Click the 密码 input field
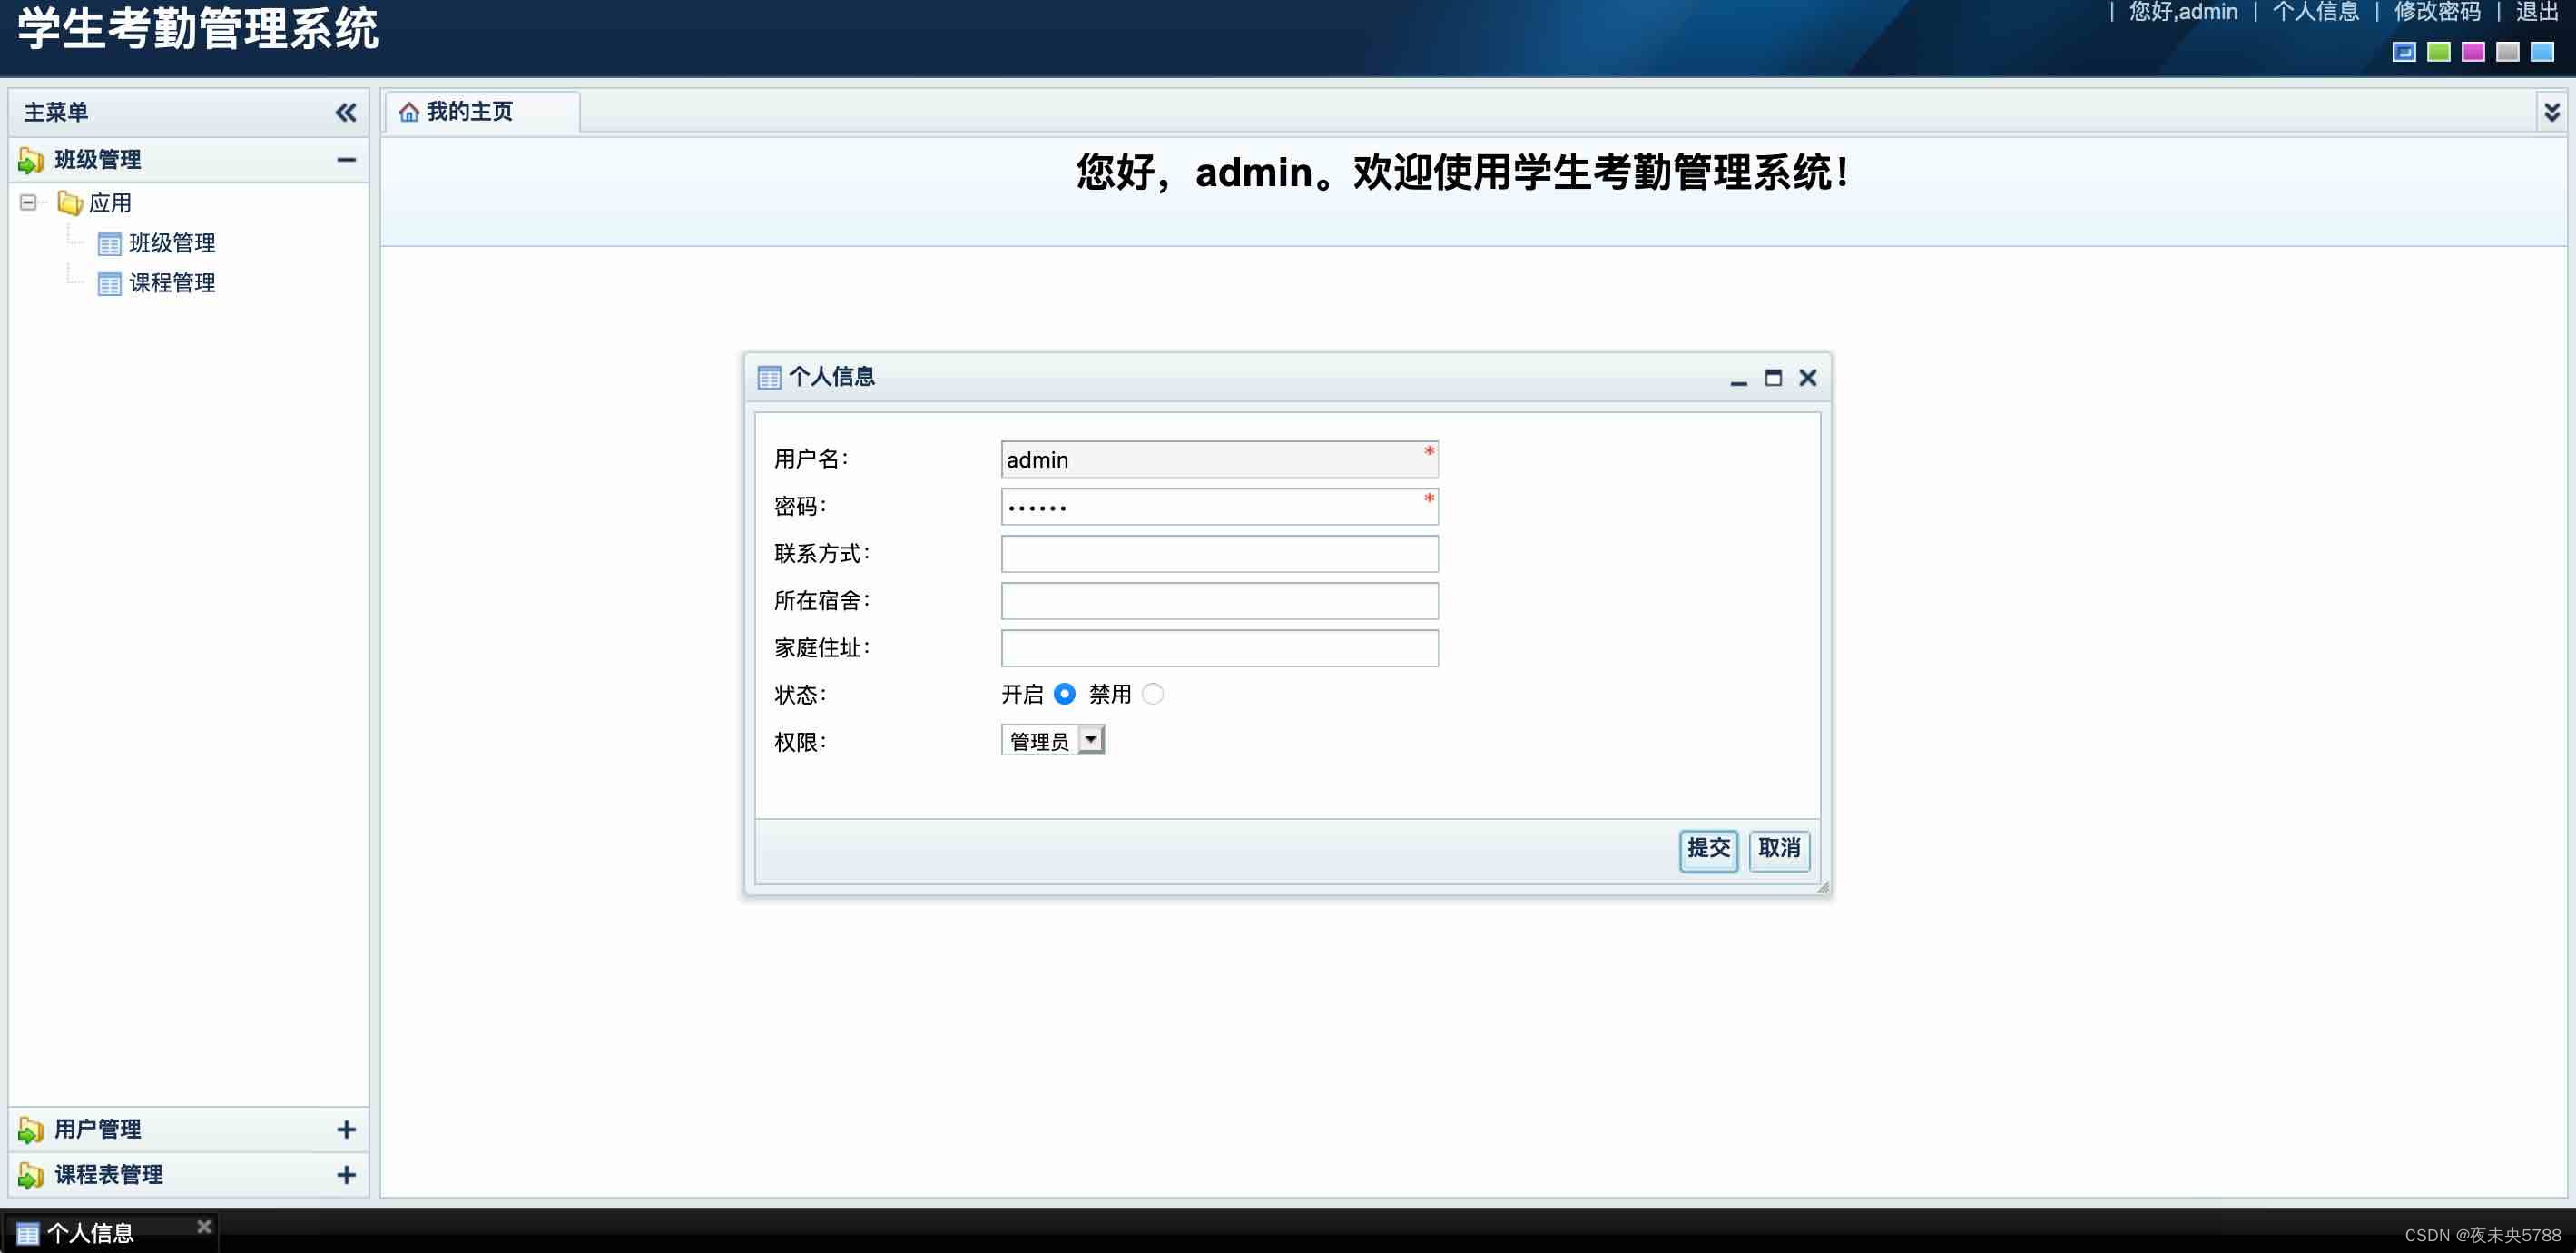2576x1253 pixels. [x=1219, y=506]
